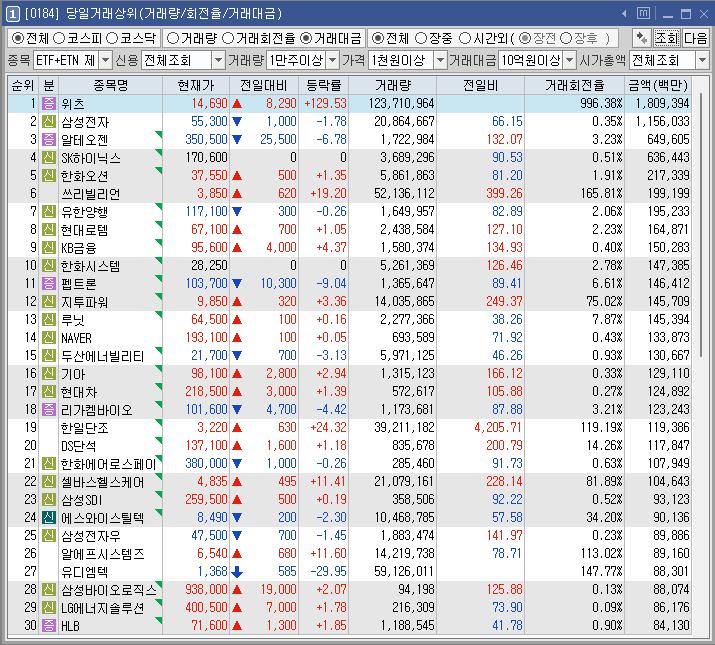Click the settings tool icon left of 조회
Screen dimensions: 715x645
pos(642,38)
